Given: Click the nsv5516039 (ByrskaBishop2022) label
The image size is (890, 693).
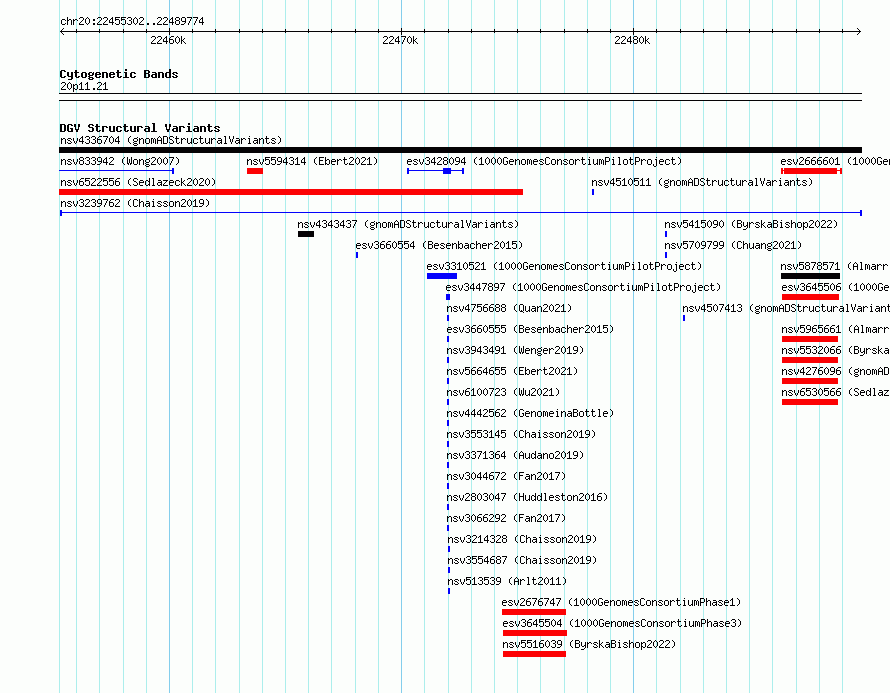Looking at the screenshot, I should pos(589,644).
